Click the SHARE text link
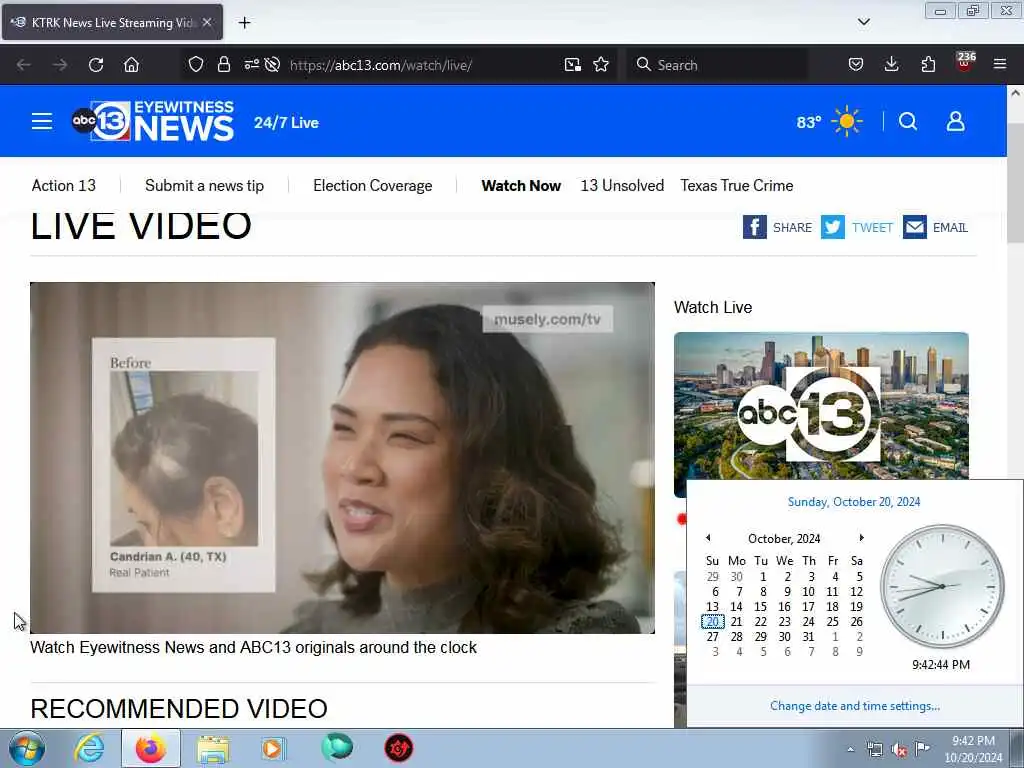1024x768 pixels. click(792, 227)
